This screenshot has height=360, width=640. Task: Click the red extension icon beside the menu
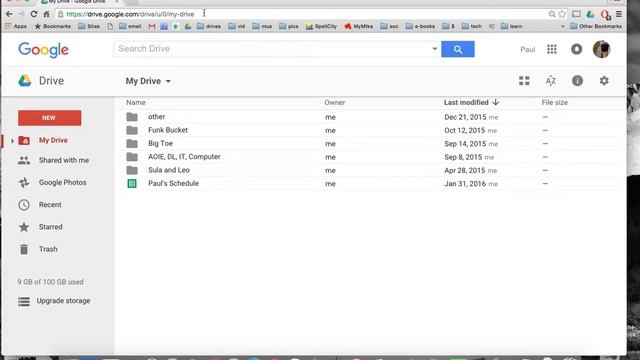(x=605, y=15)
